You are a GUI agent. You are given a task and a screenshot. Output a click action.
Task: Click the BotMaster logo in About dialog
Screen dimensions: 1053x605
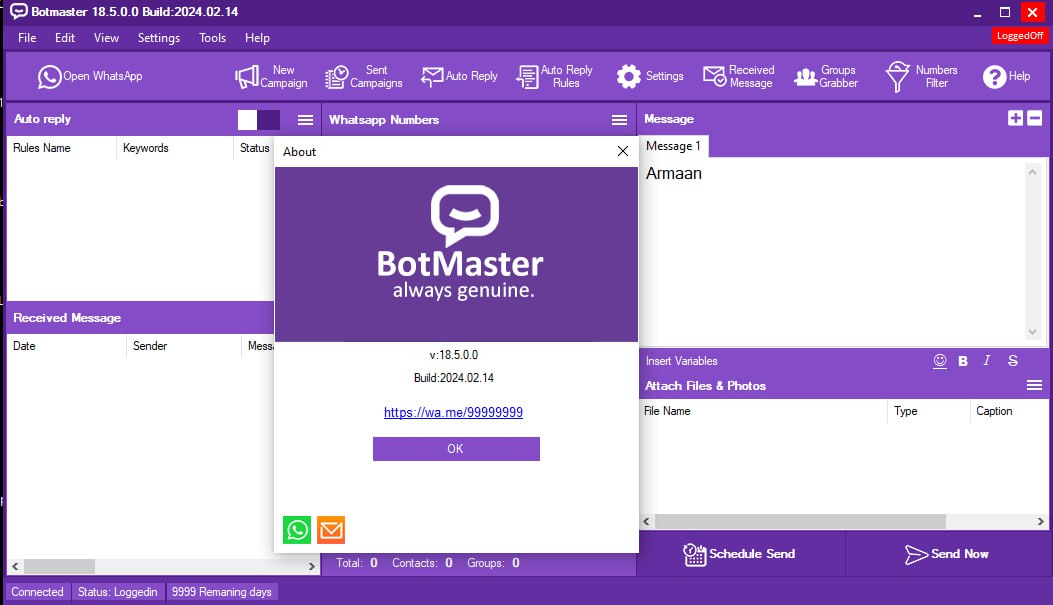click(461, 242)
